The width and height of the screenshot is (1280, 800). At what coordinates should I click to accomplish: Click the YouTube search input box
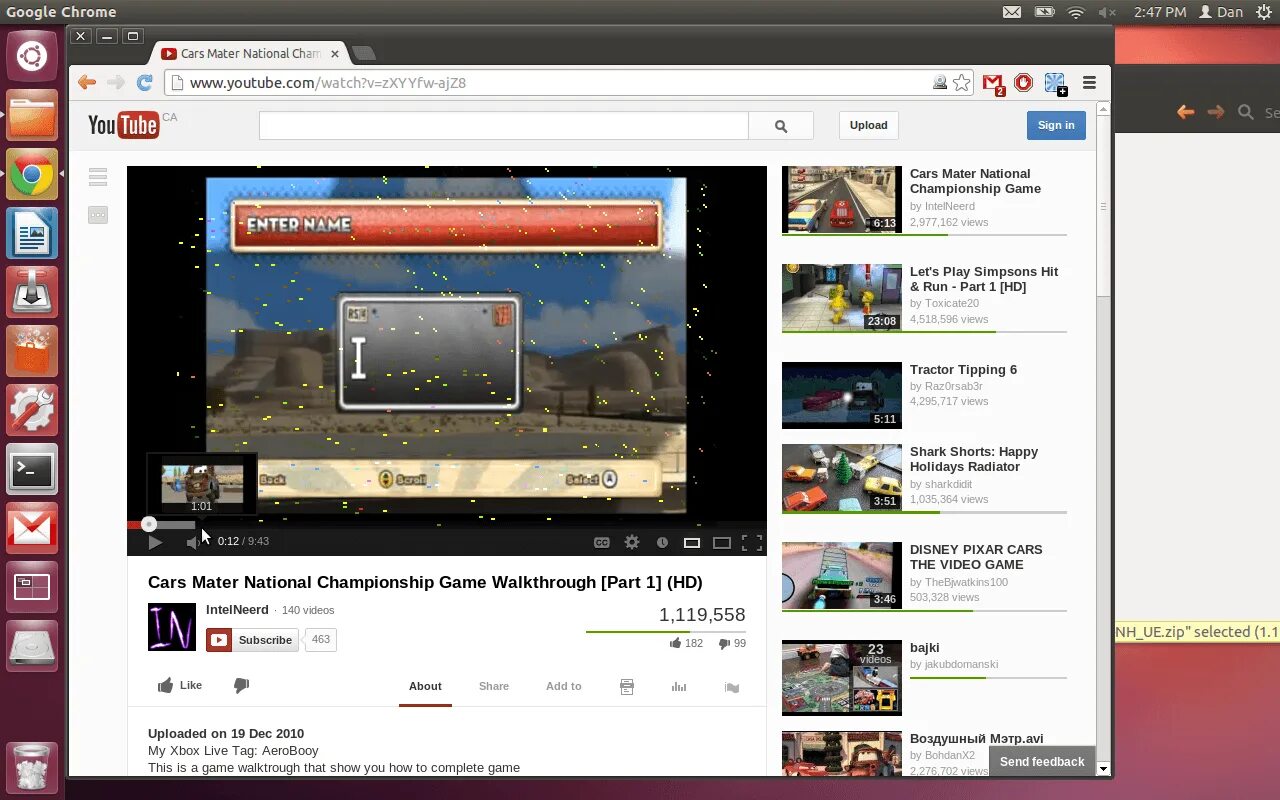(504, 125)
